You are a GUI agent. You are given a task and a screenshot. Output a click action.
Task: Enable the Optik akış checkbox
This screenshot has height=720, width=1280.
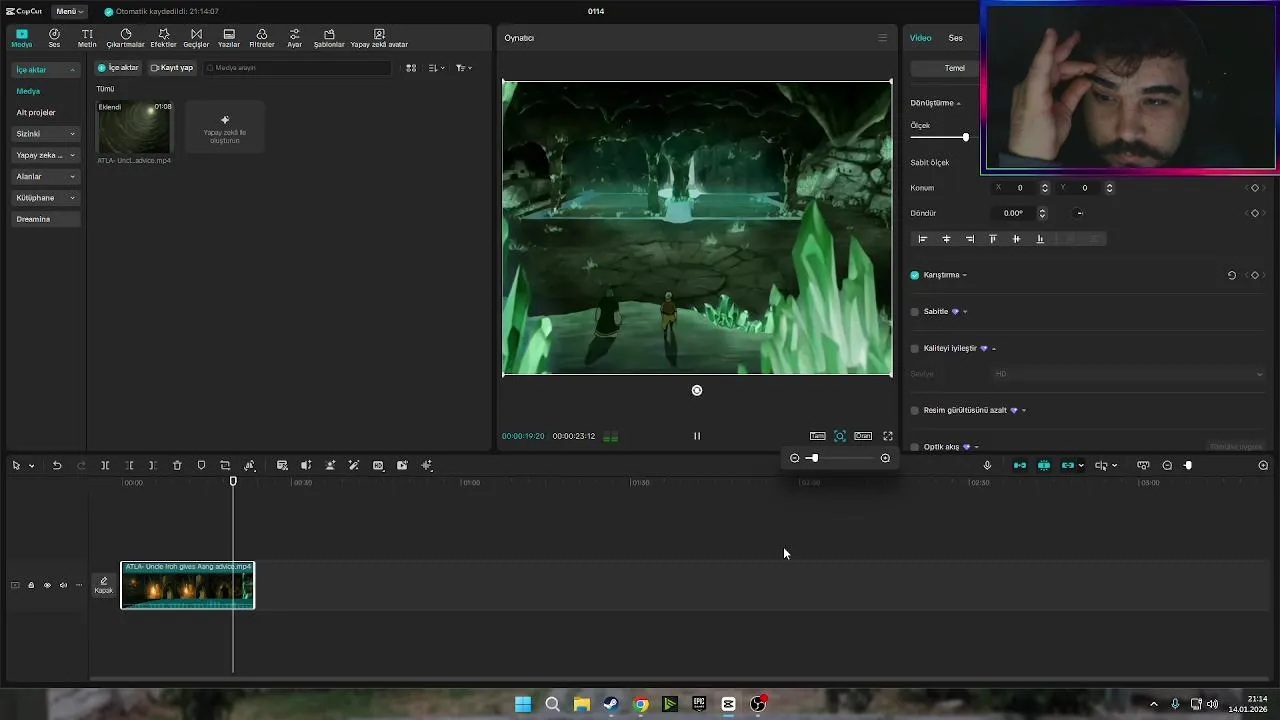pos(914,447)
